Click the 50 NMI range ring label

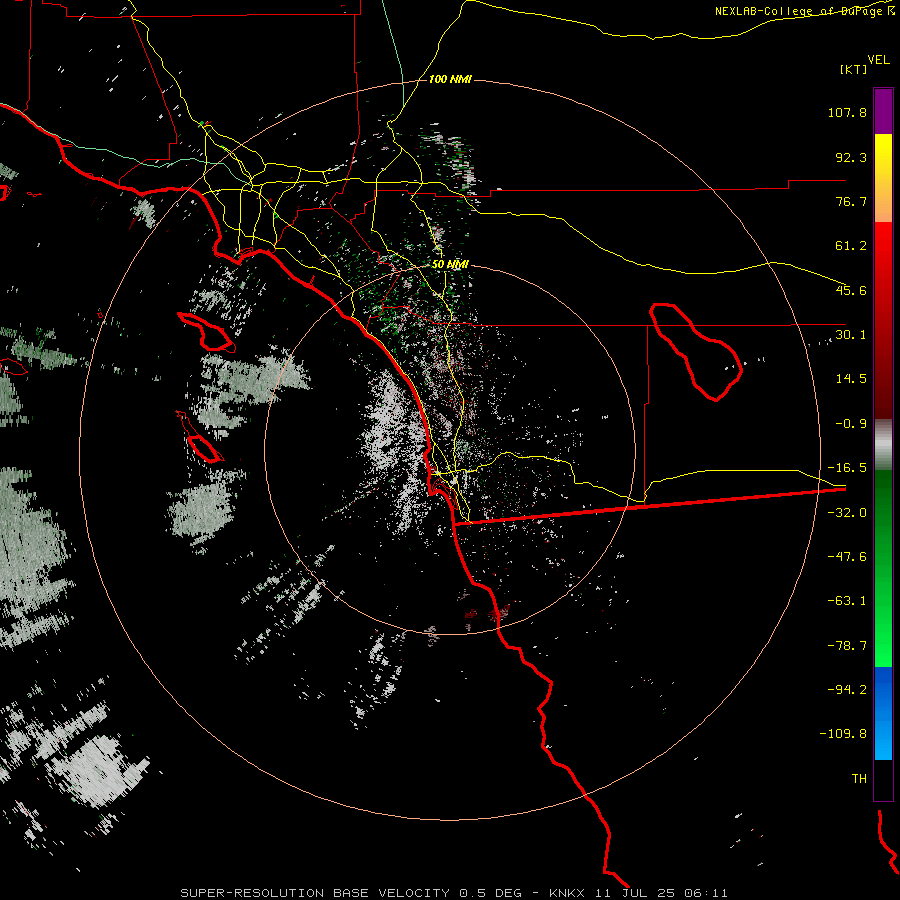450,265
